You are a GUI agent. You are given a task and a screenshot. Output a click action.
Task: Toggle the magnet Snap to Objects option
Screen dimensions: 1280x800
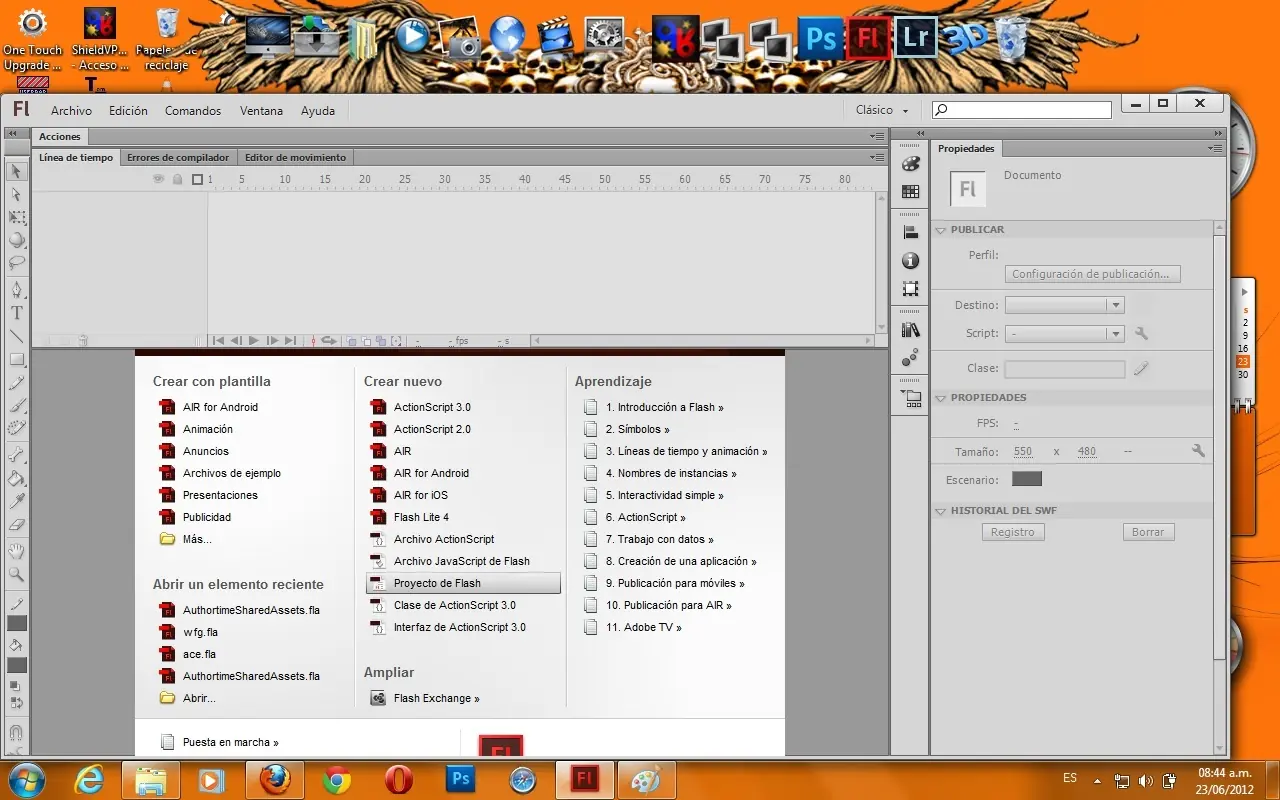coord(16,734)
